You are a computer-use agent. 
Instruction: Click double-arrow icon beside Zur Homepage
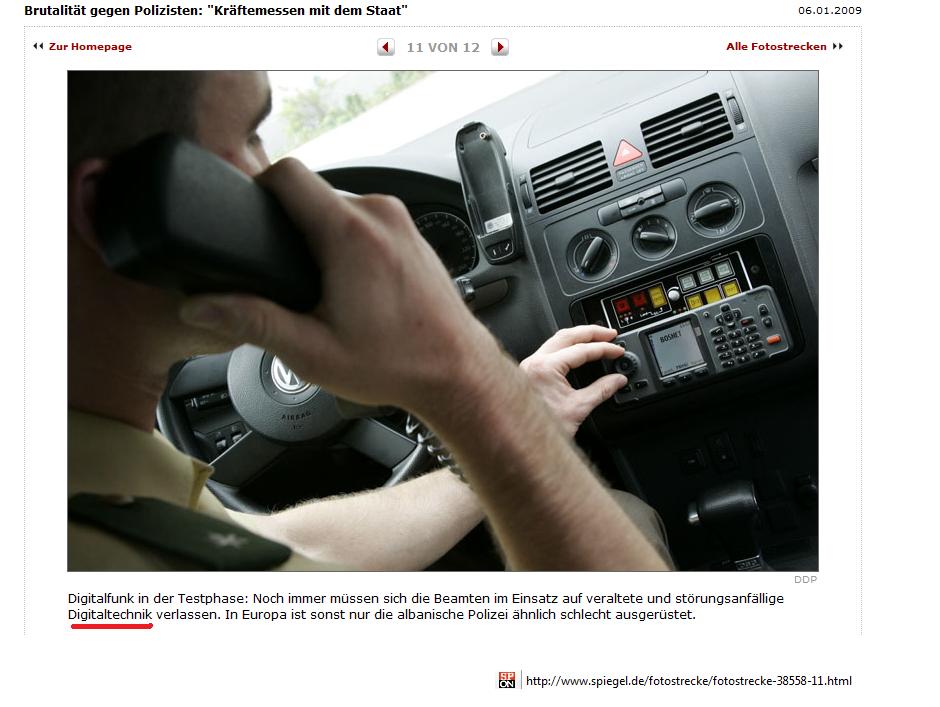click(38, 46)
